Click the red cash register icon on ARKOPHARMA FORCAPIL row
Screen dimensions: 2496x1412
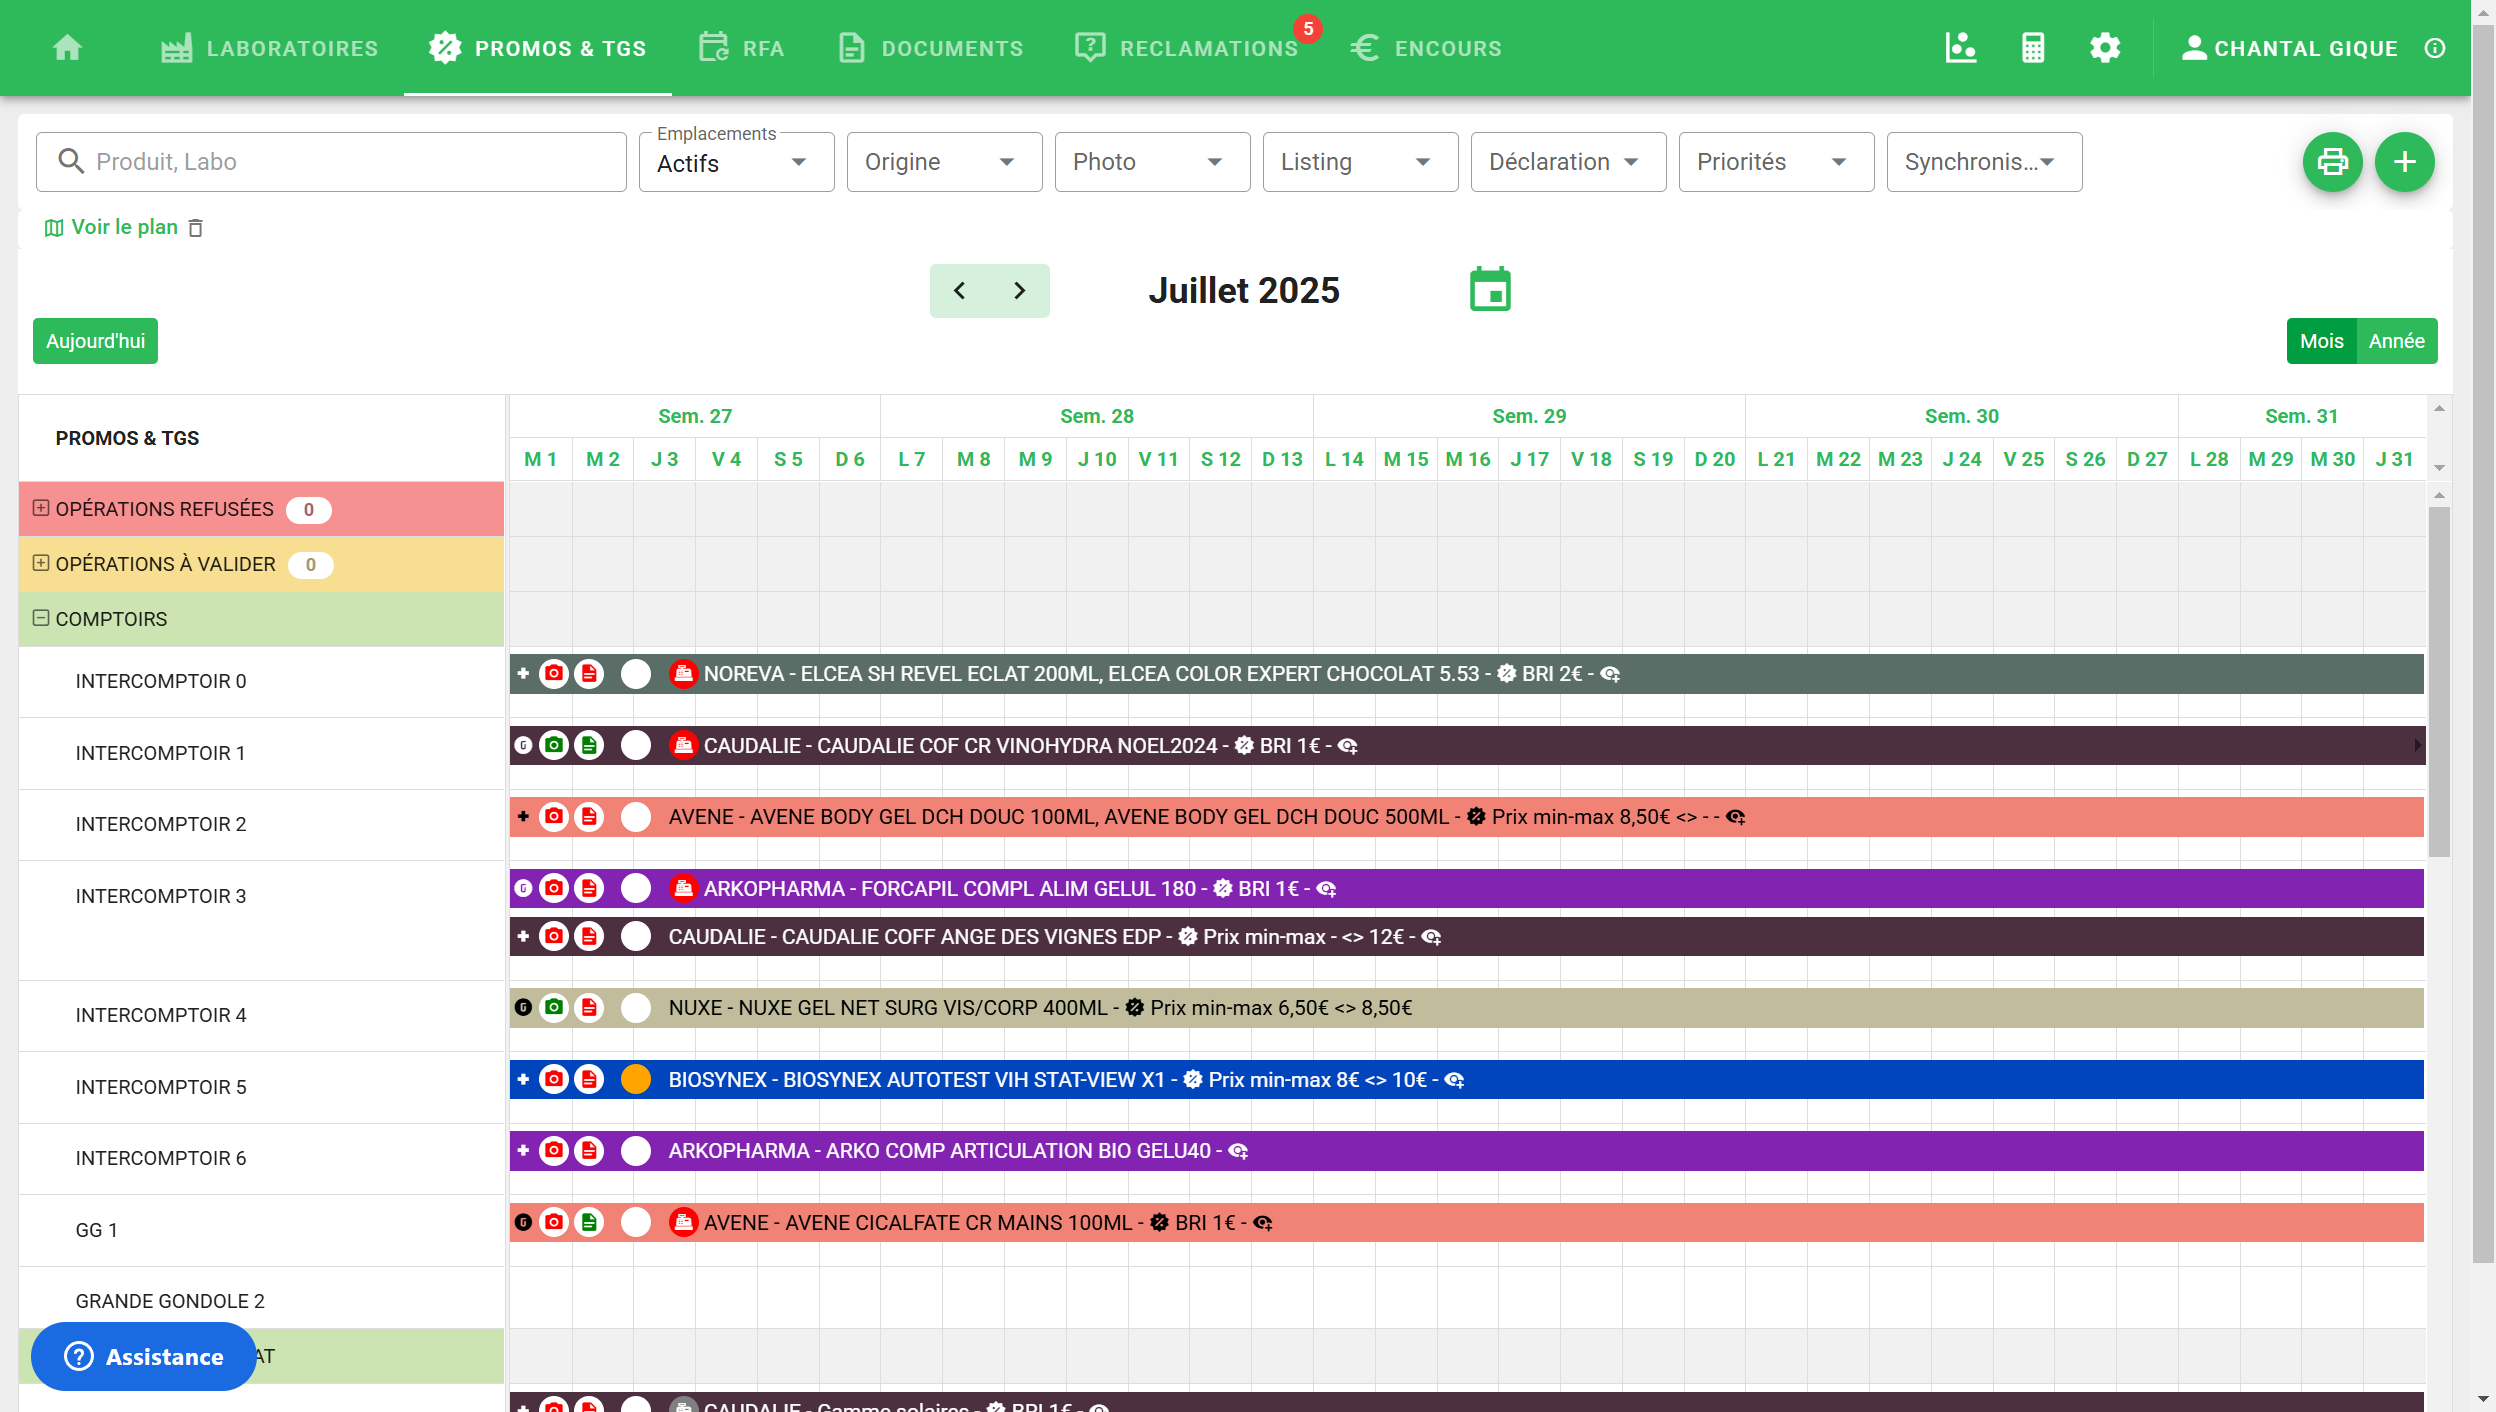tap(683, 888)
